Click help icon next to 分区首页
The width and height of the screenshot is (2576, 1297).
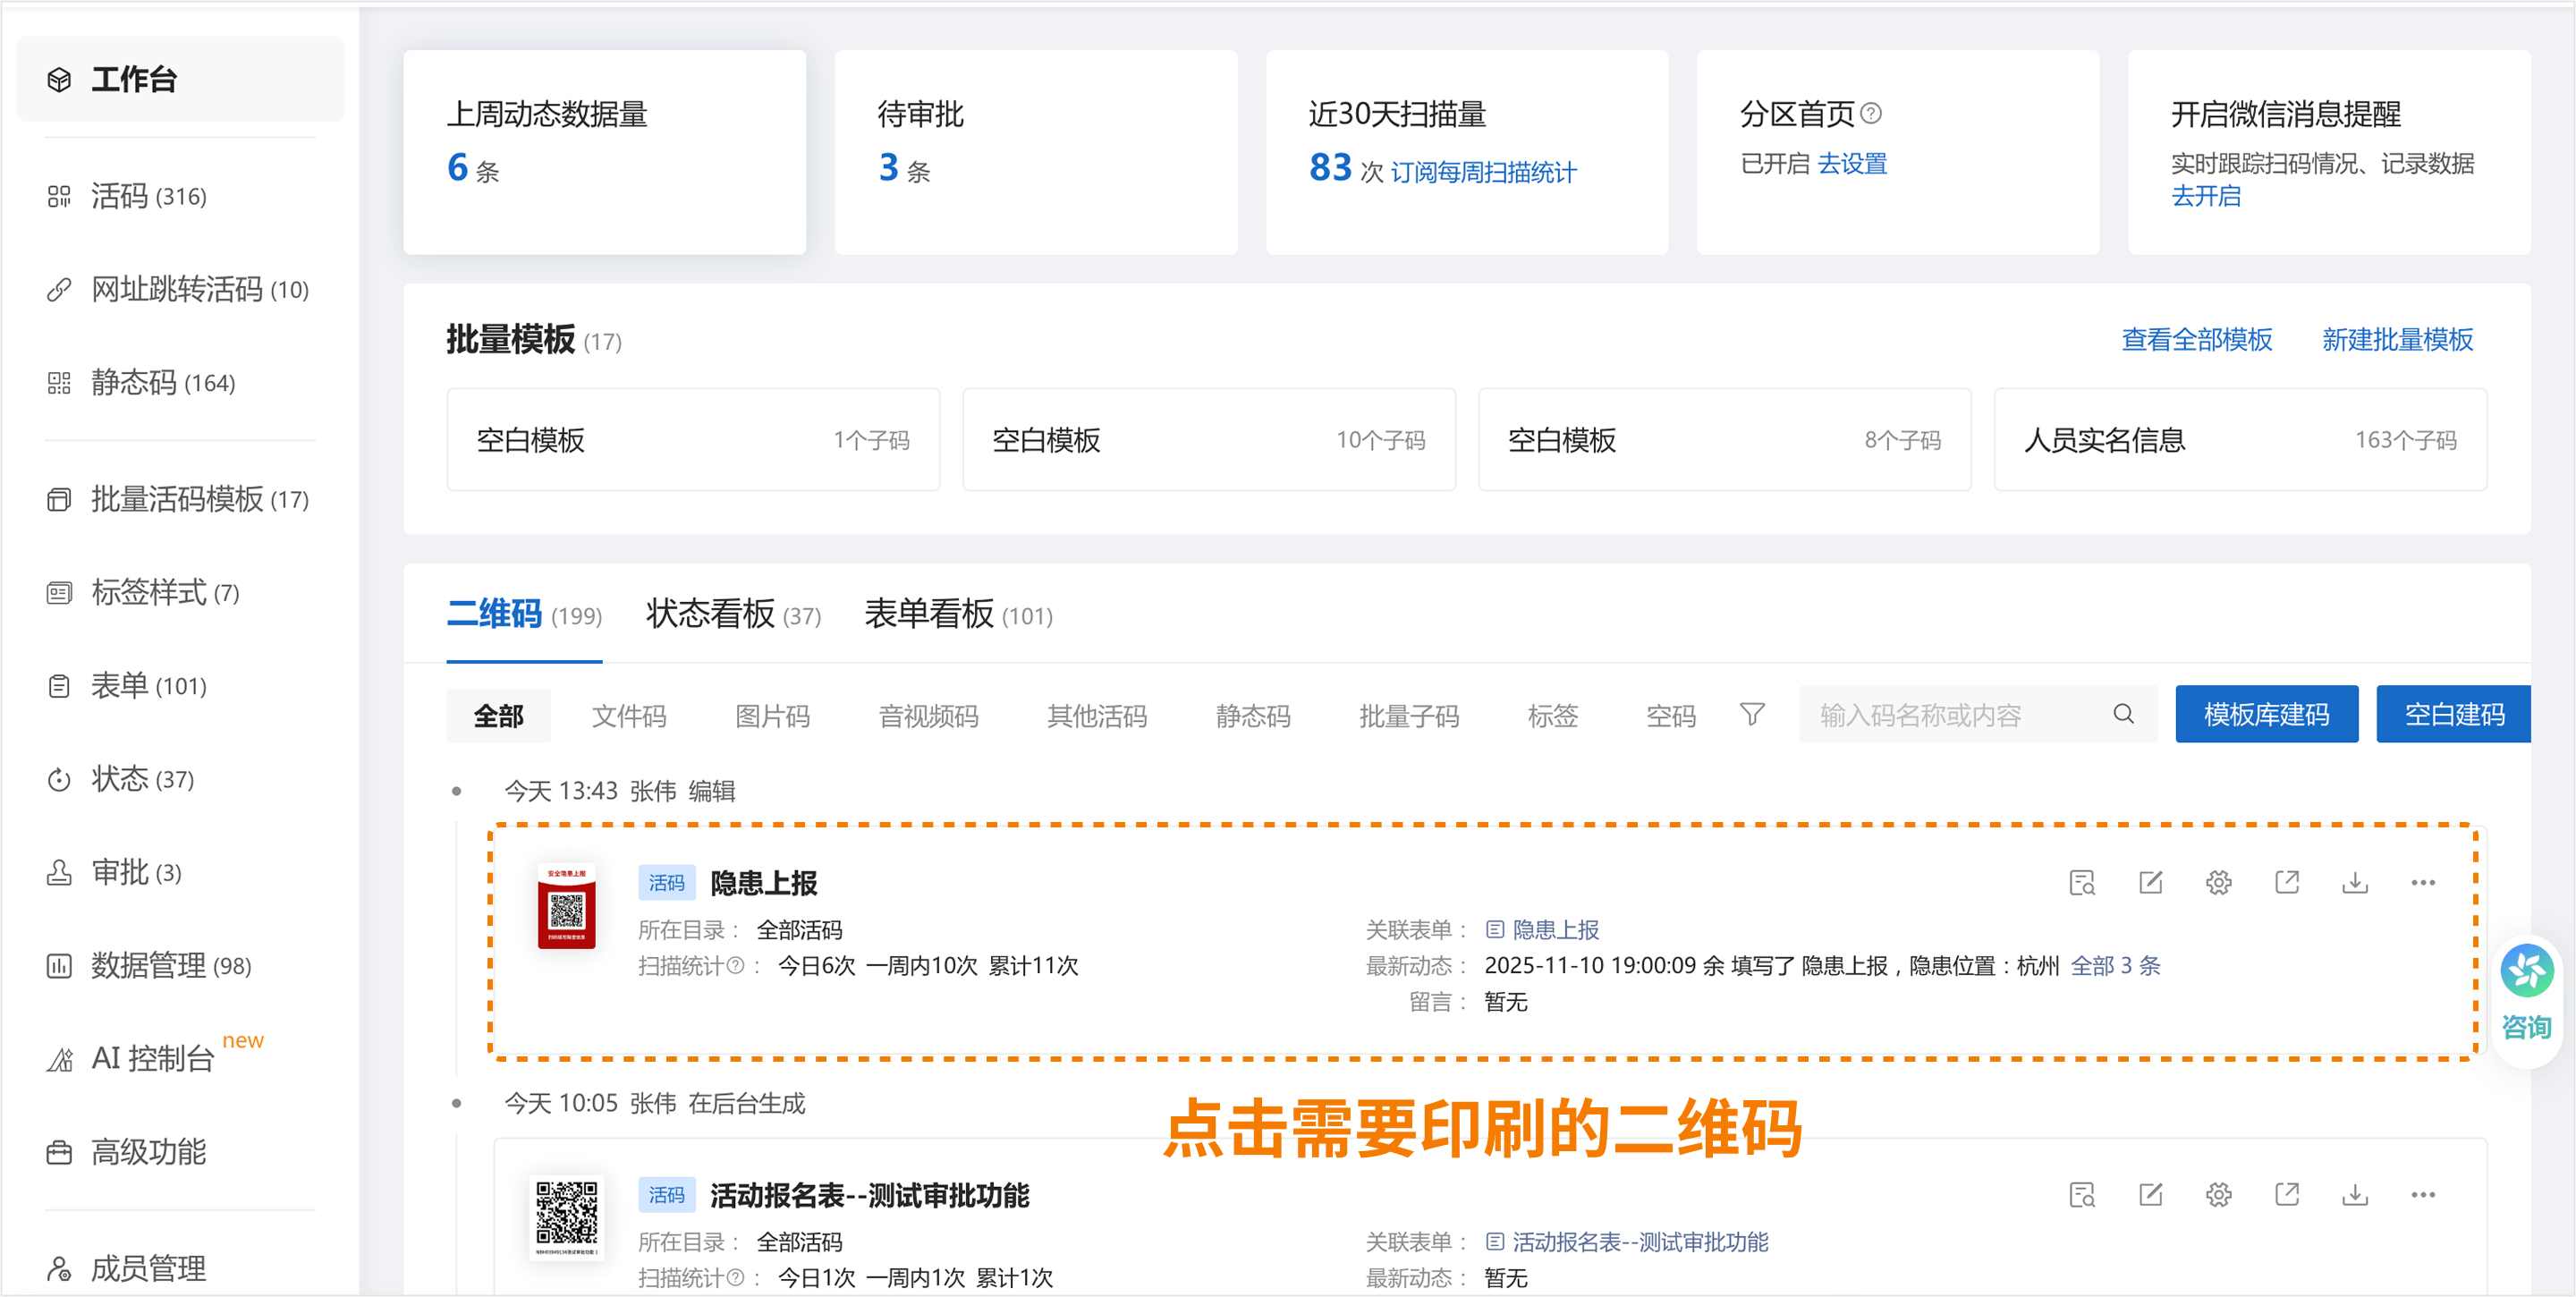click(1871, 114)
